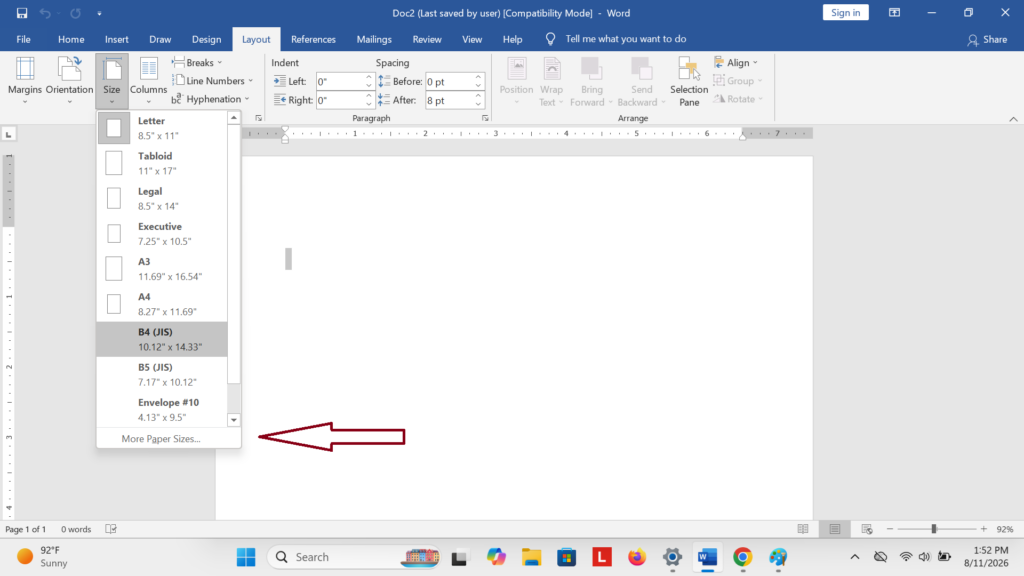Switch to the References tab

click(313, 39)
